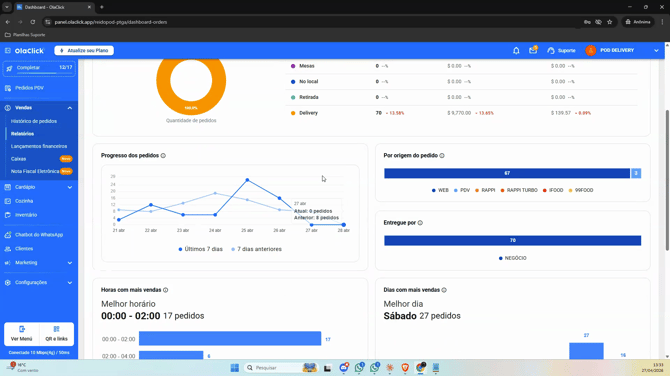Click info icon next to Dias com mais vendas
Image resolution: width=670 pixels, height=376 pixels.
tap(444, 290)
